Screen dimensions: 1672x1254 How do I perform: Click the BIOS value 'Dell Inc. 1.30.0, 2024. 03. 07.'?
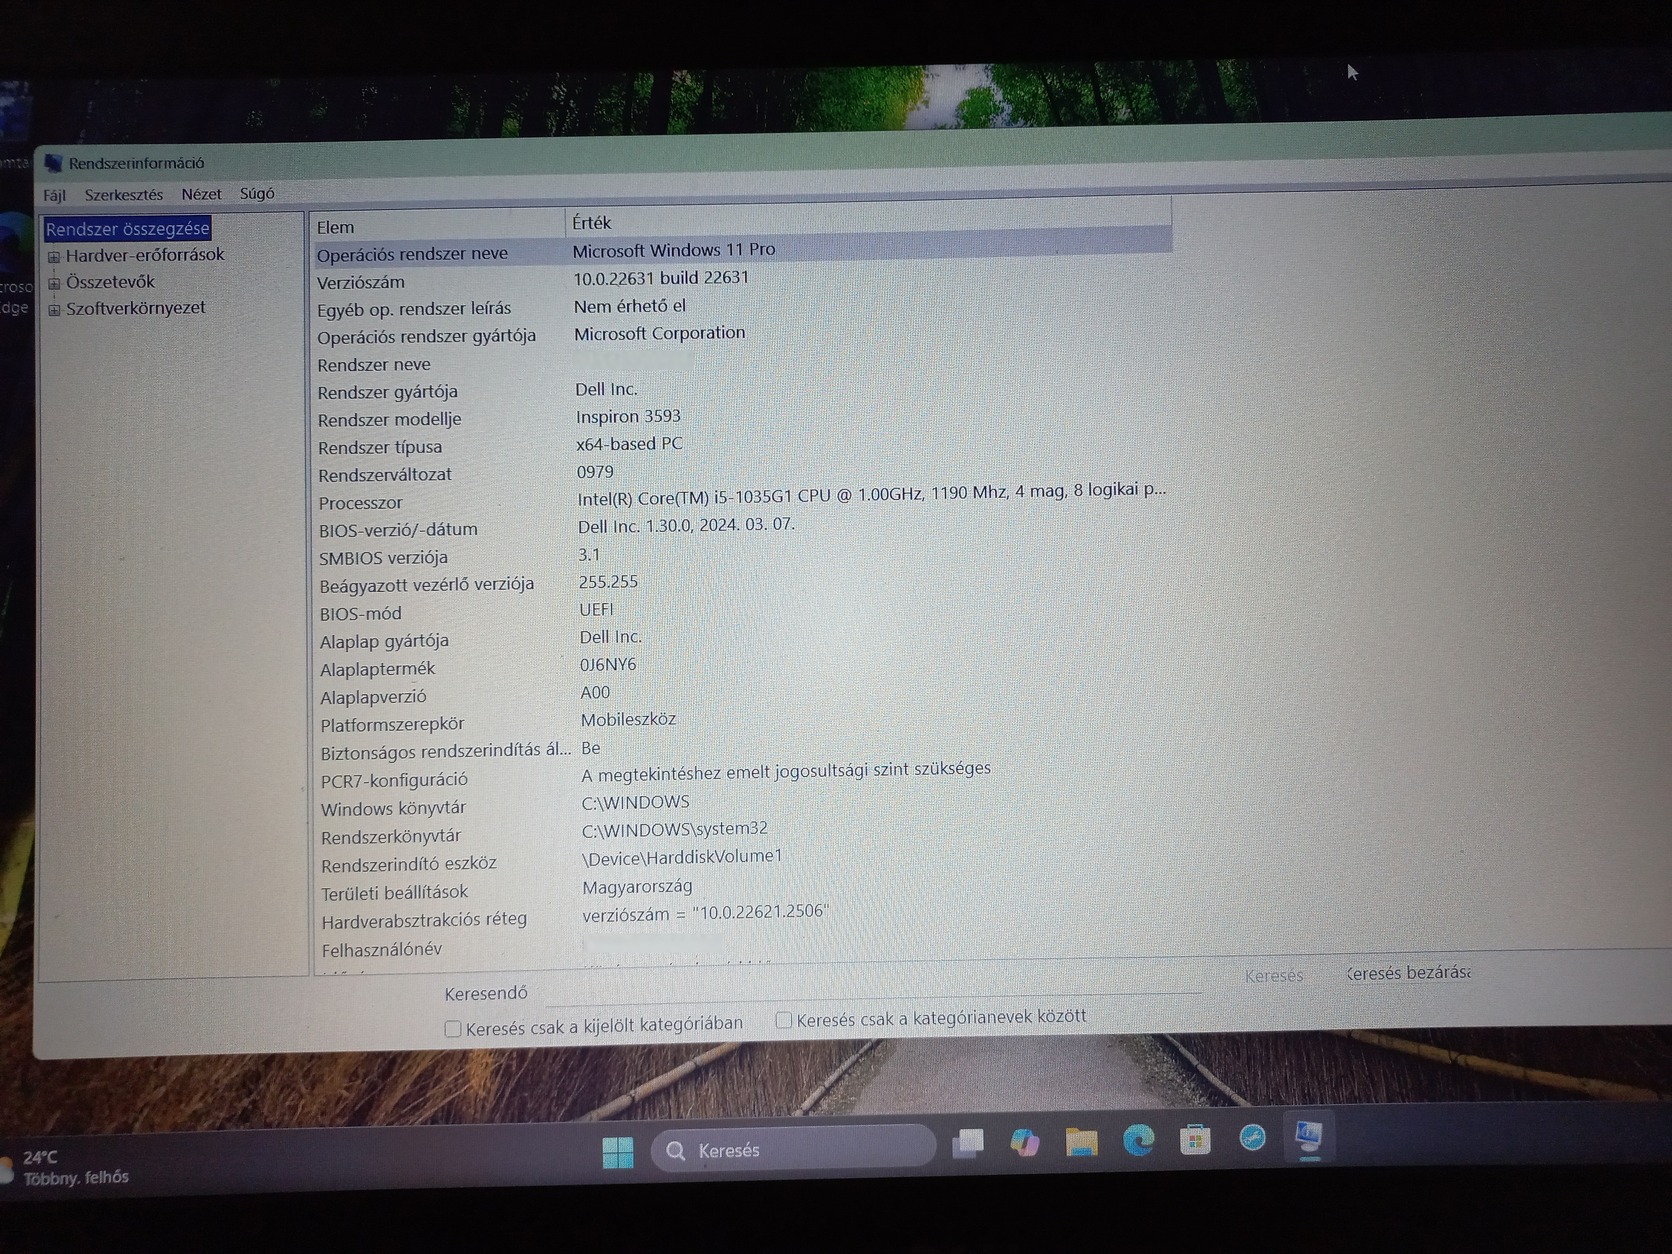pos(686,525)
